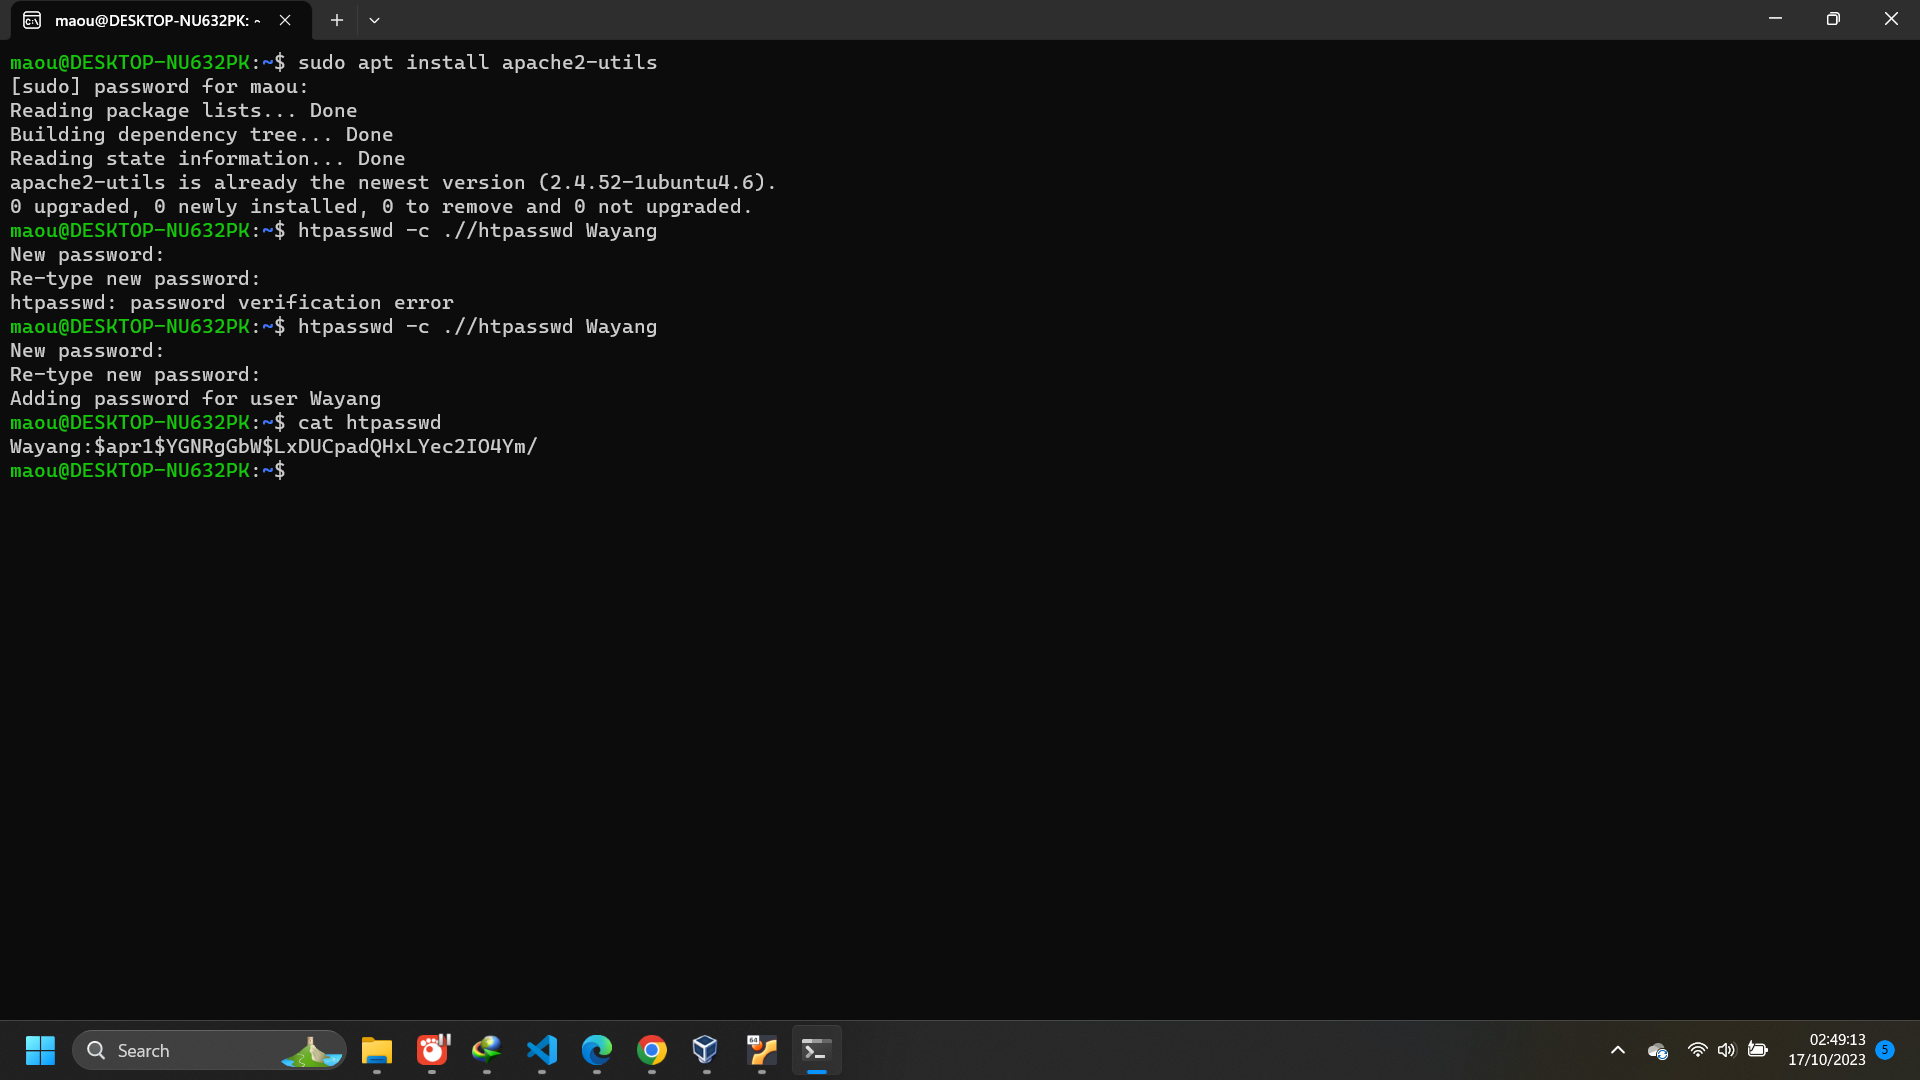Open OneDrive sync status in the tray
1920x1080 pixels.
pos(1657,1051)
